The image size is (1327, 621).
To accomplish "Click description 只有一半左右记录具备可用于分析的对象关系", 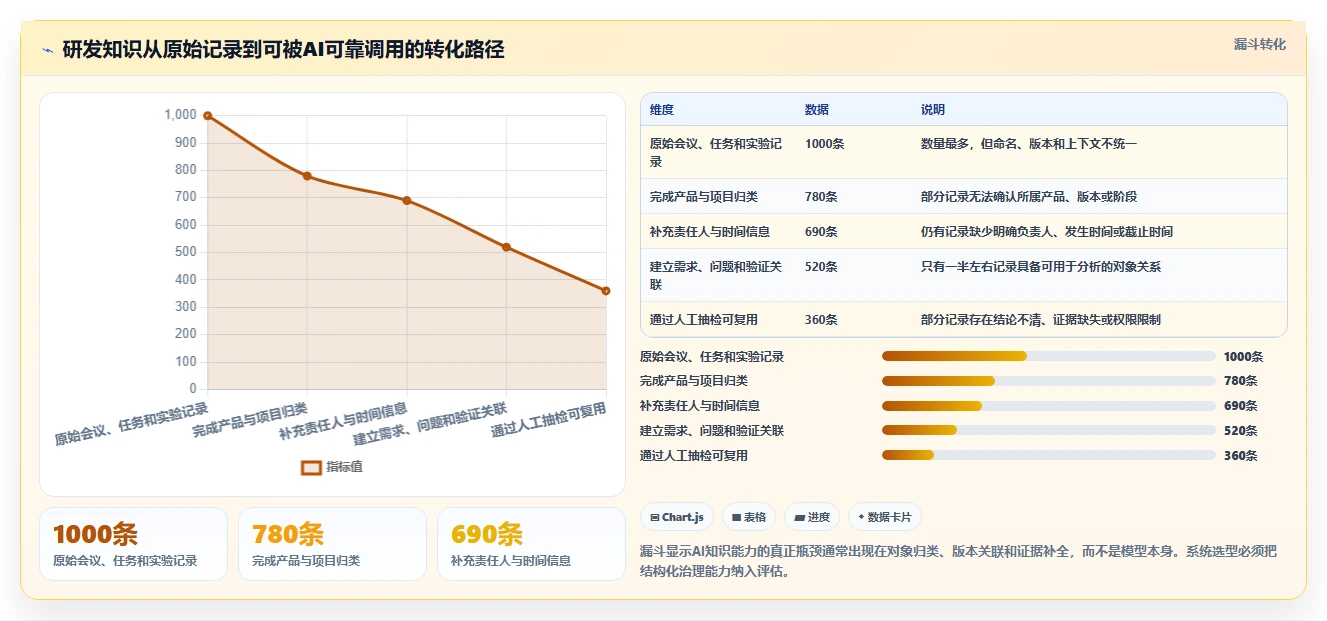I will 1041,267.
